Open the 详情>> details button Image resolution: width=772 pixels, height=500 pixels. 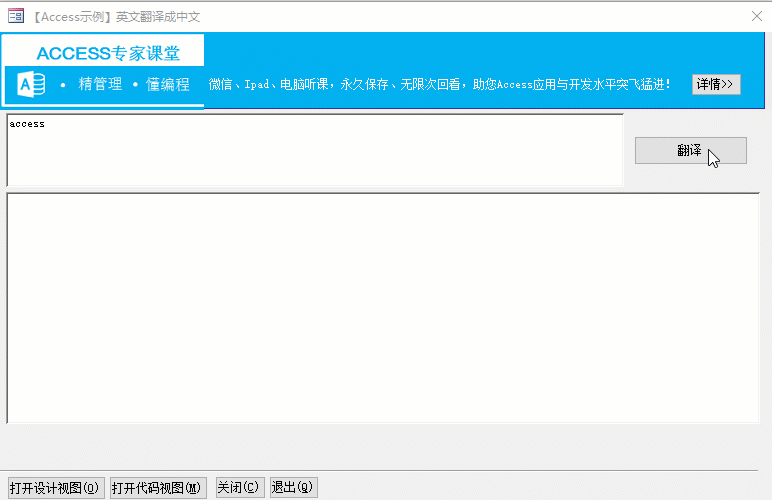point(716,84)
